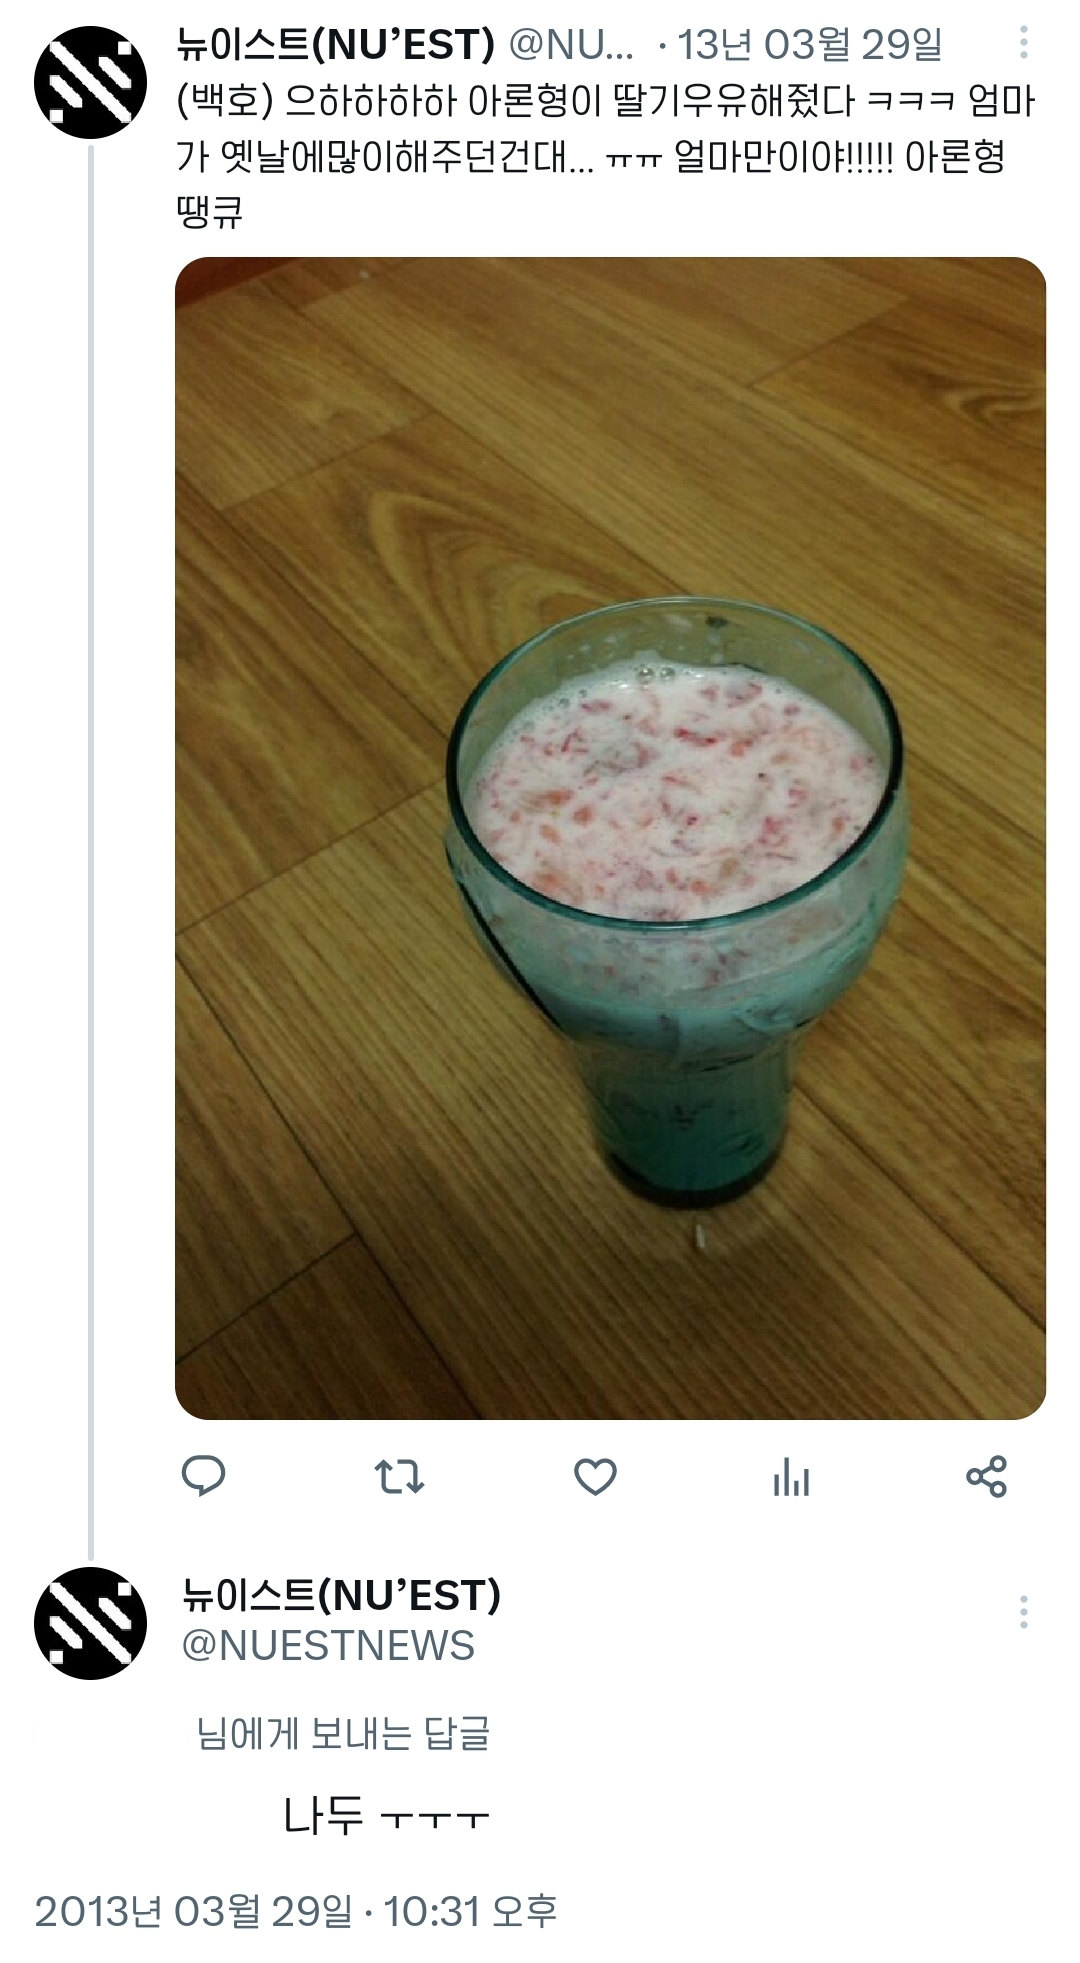Open the reply tweet's three-dot menu
The height and width of the screenshot is (1963, 1080).
[1023, 1612]
